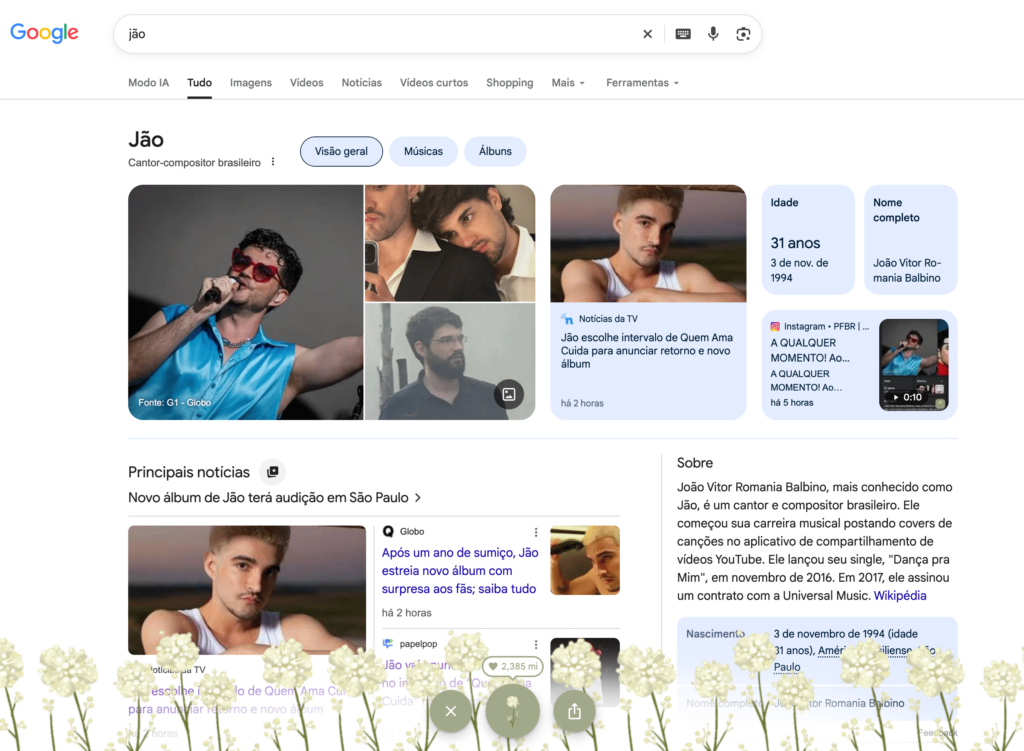Viewport: 1024px width, 751px height.
Task: Select the Visão geral chip
Action: 341,152
